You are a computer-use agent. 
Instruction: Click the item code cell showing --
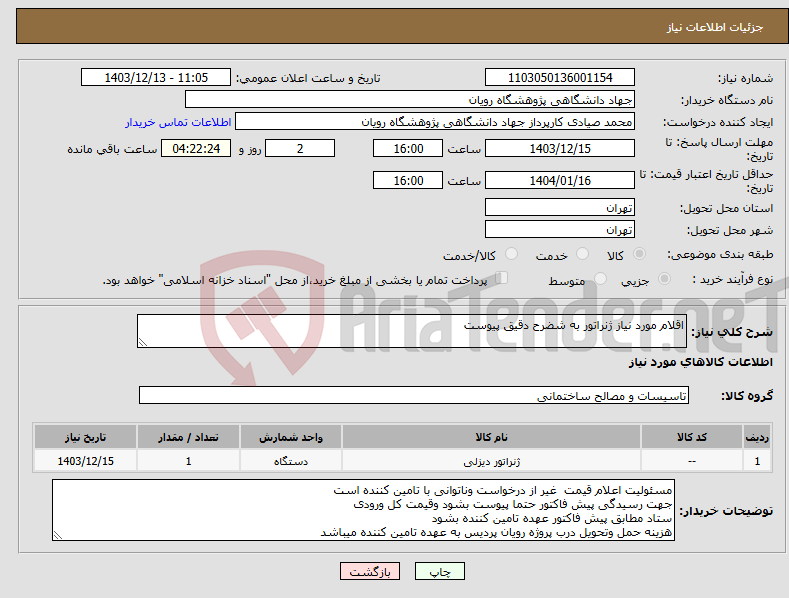point(692,461)
